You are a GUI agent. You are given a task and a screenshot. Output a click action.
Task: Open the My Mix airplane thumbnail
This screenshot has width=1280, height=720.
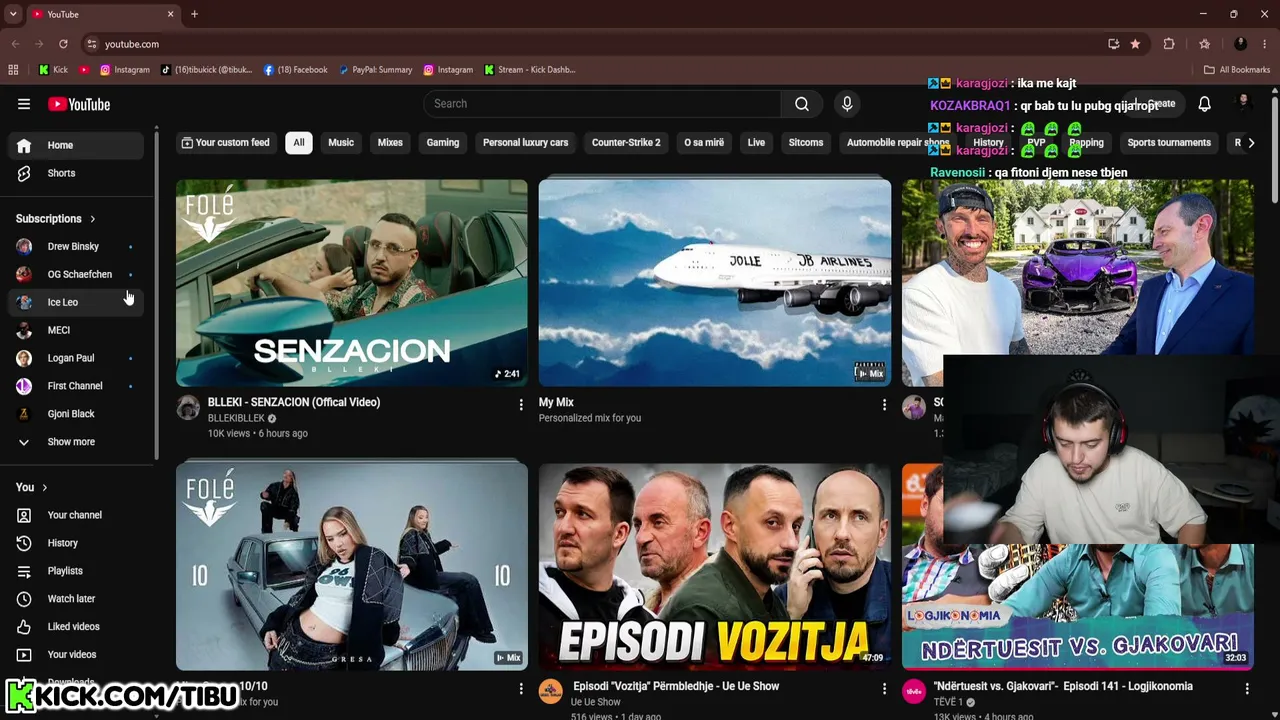click(715, 283)
